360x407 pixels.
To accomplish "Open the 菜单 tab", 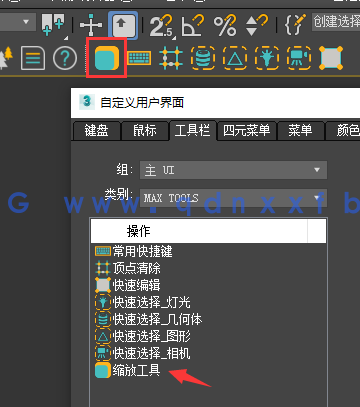I will click(300, 130).
